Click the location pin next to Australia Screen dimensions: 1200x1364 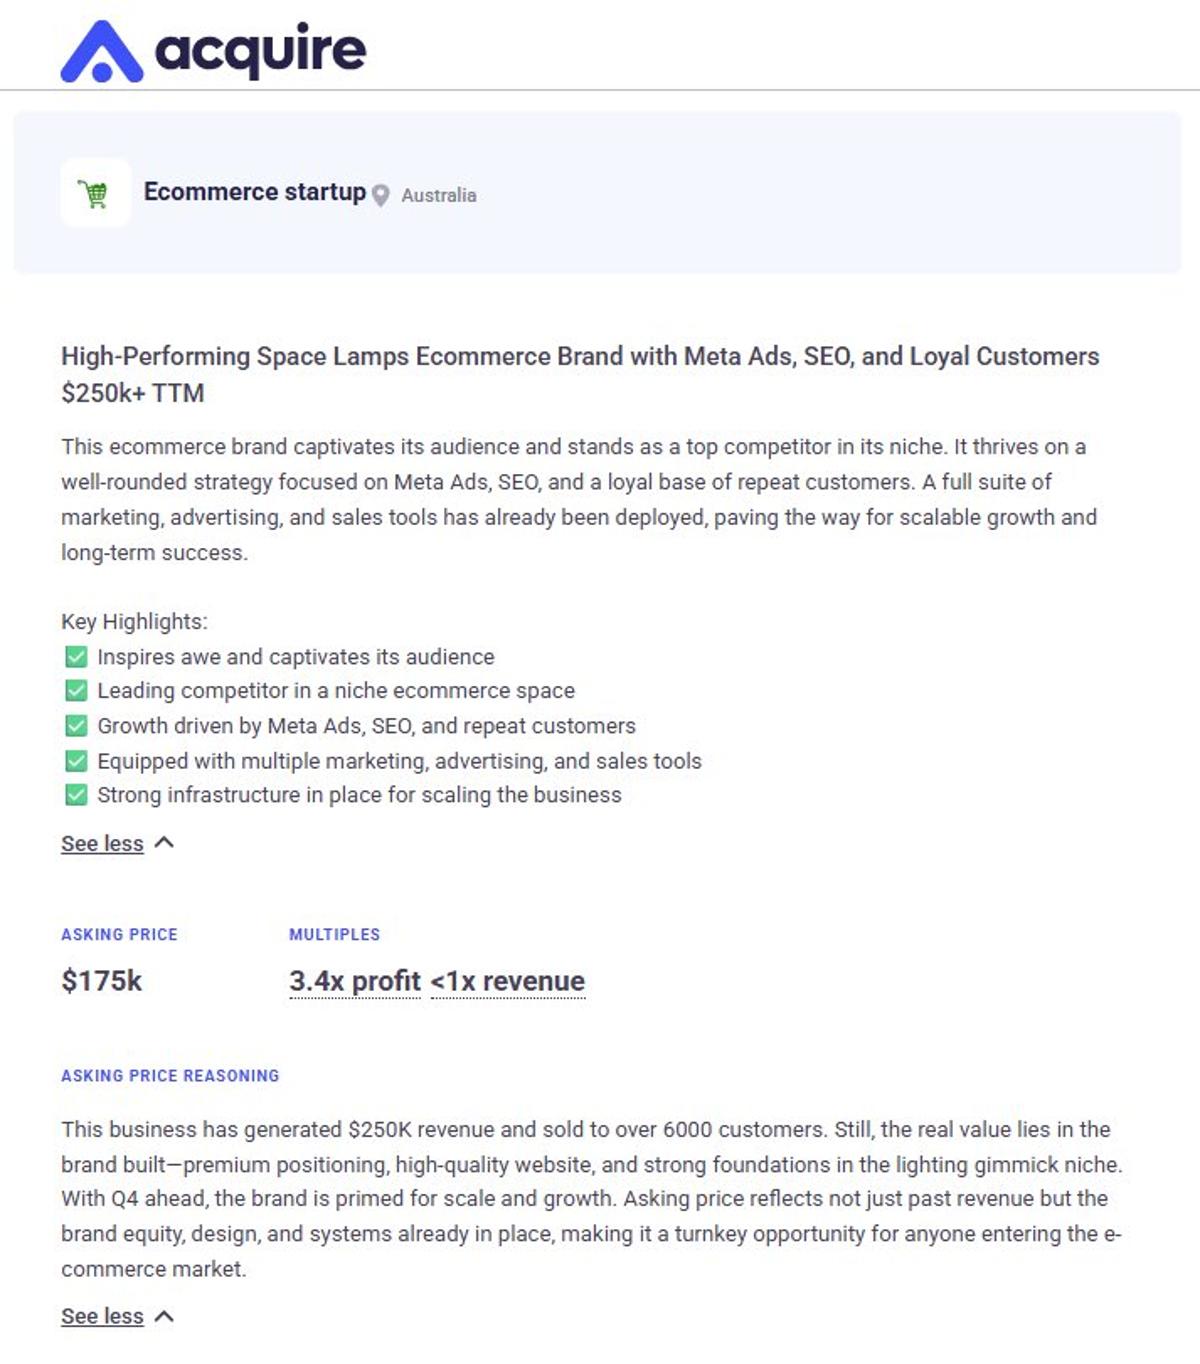tap(380, 195)
